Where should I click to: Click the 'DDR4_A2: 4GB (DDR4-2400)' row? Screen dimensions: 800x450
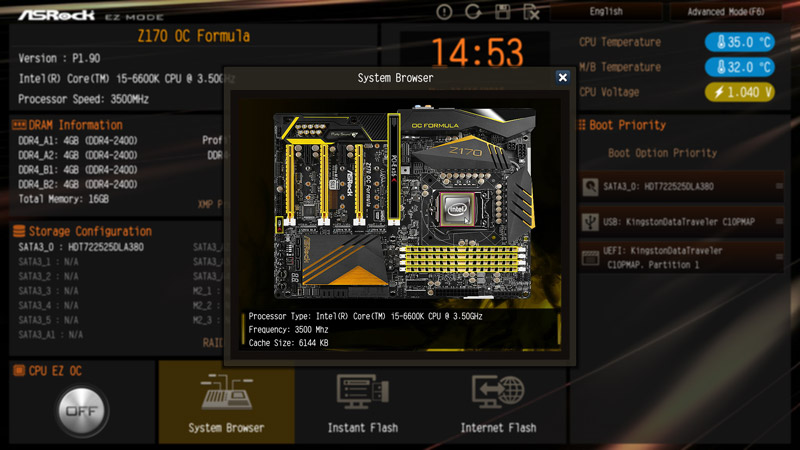pyautogui.click(x=78, y=155)
